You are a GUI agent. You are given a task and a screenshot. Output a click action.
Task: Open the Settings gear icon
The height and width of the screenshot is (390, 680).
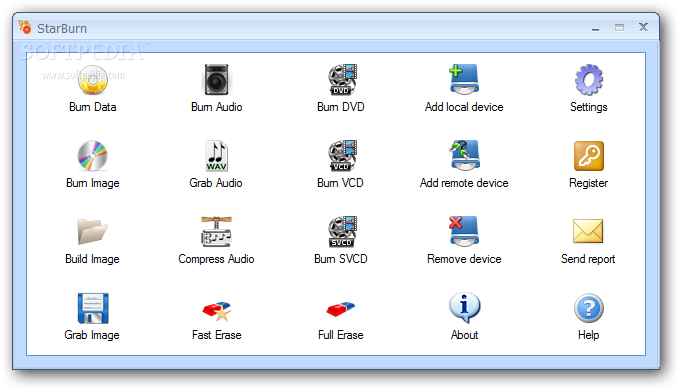click(x=588, y=80)
